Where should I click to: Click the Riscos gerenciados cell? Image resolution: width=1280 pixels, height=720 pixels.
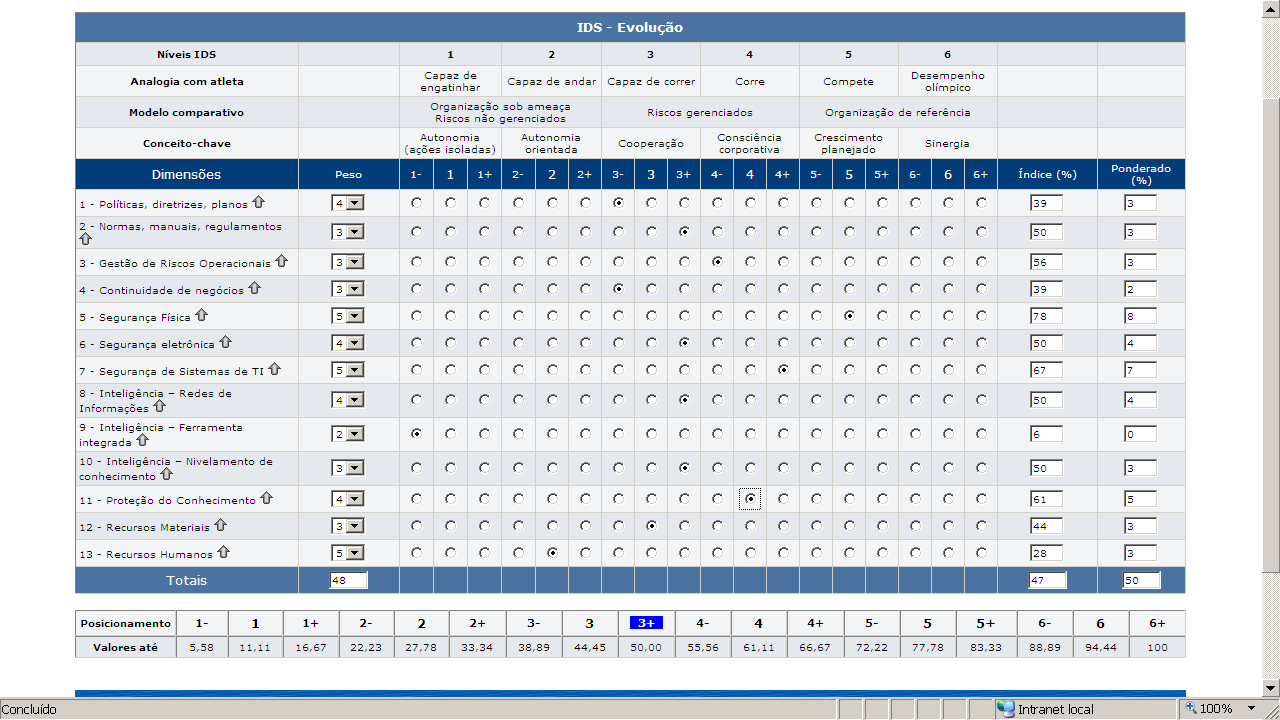[700, 112]
